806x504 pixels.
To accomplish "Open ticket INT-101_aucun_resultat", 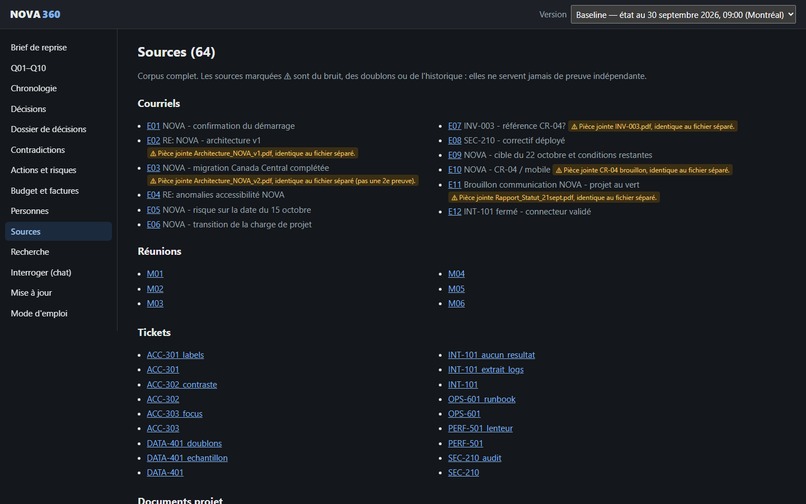I will point(491,355).
